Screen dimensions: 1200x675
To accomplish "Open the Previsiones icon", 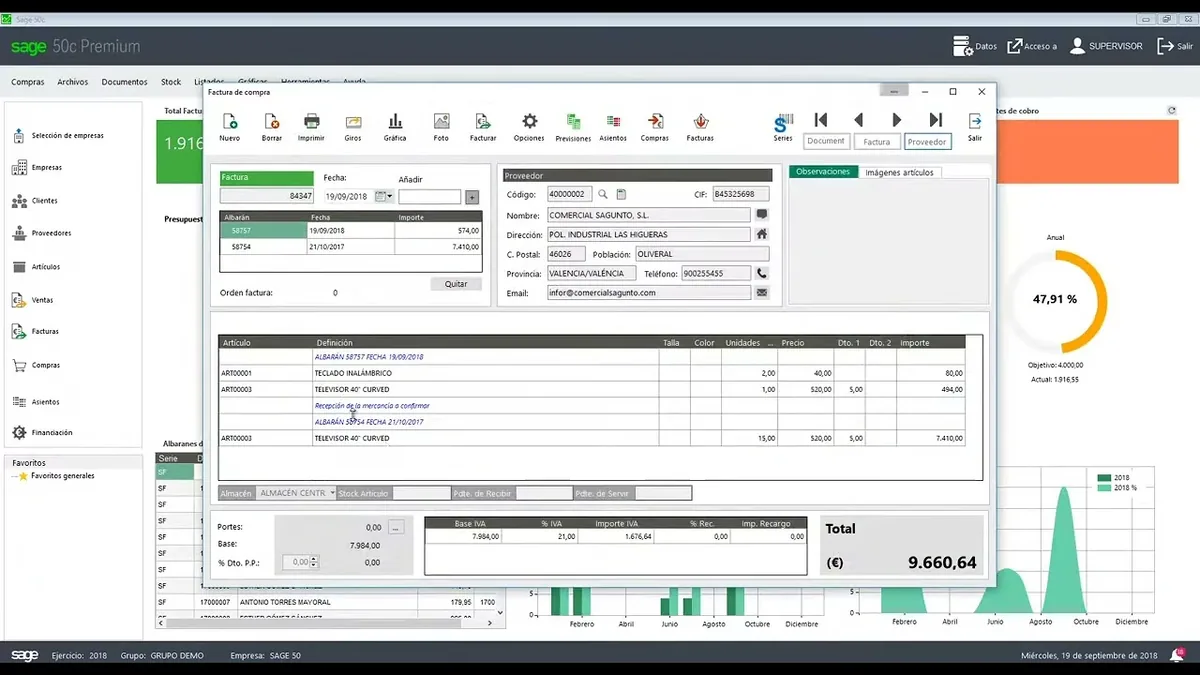I will click(x=573, y=121).
